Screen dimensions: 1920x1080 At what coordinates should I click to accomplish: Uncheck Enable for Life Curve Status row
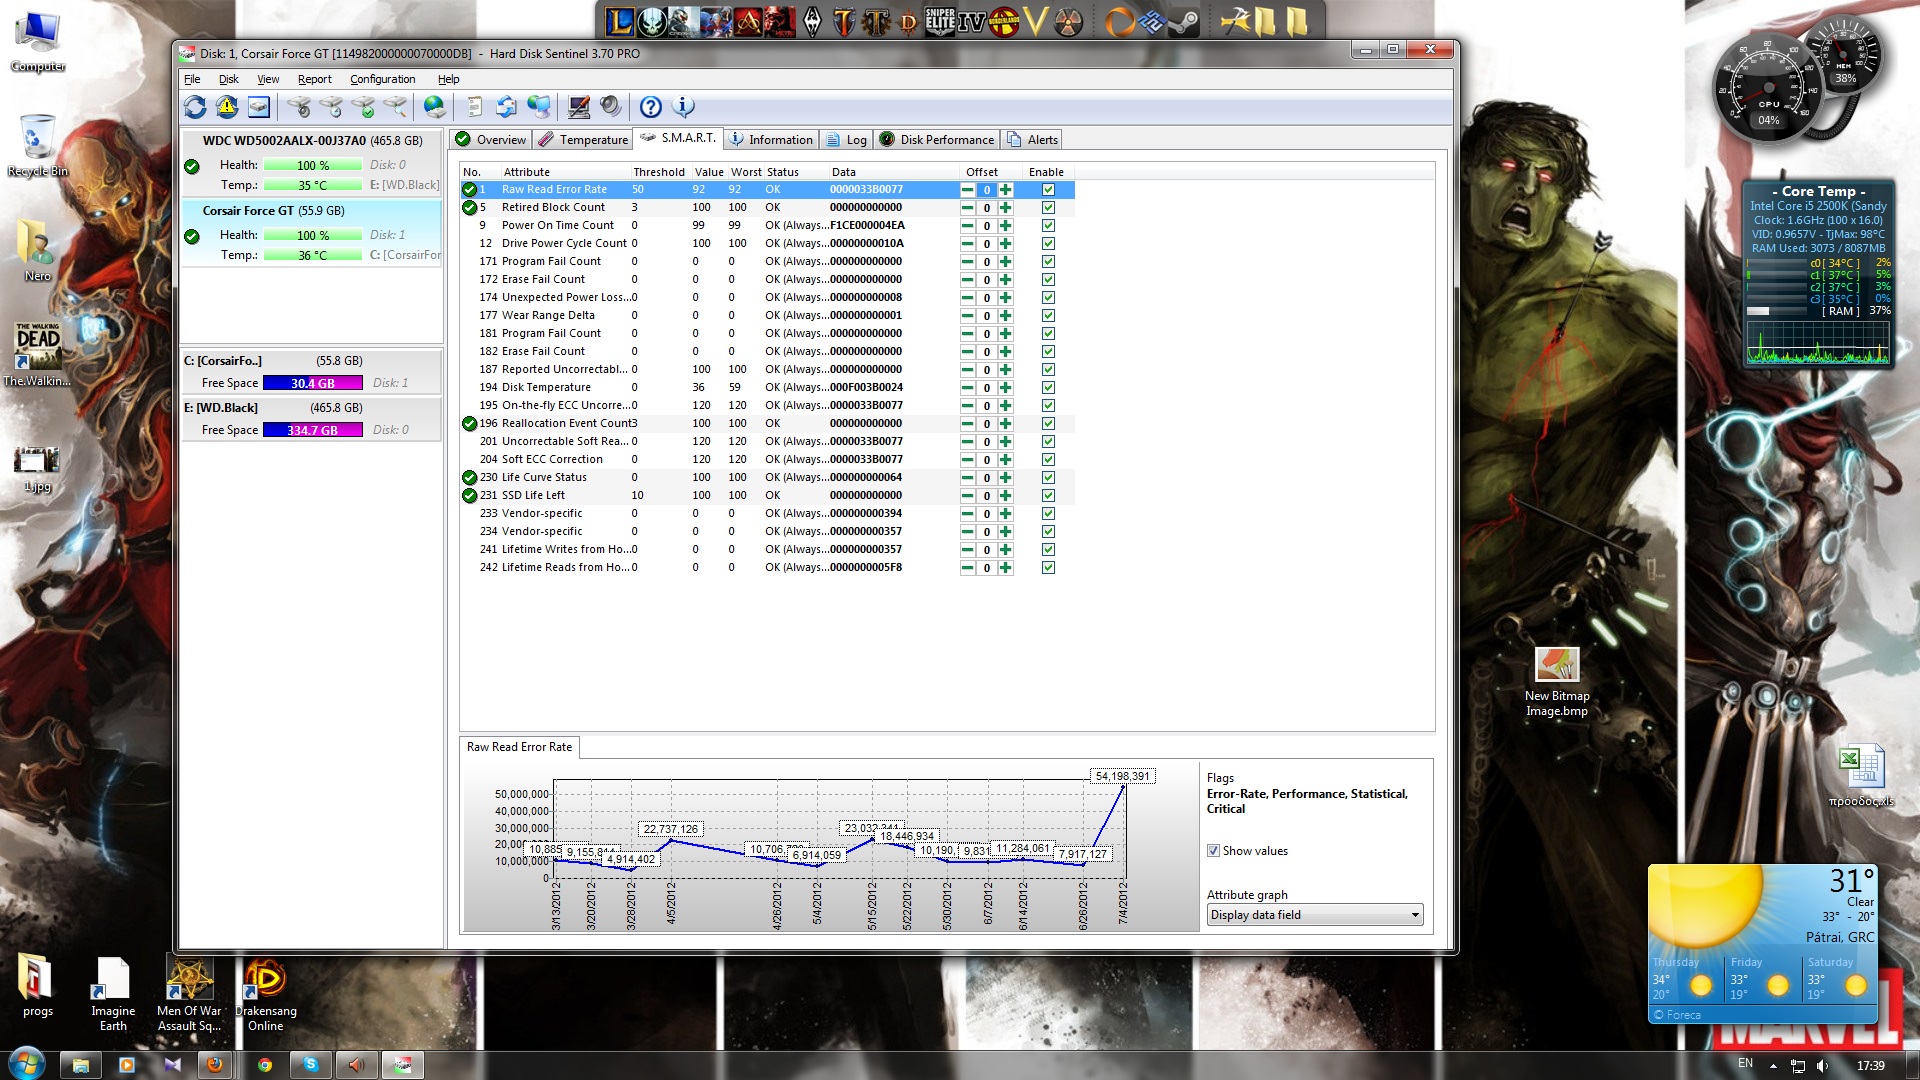(x=1048, y=478)
